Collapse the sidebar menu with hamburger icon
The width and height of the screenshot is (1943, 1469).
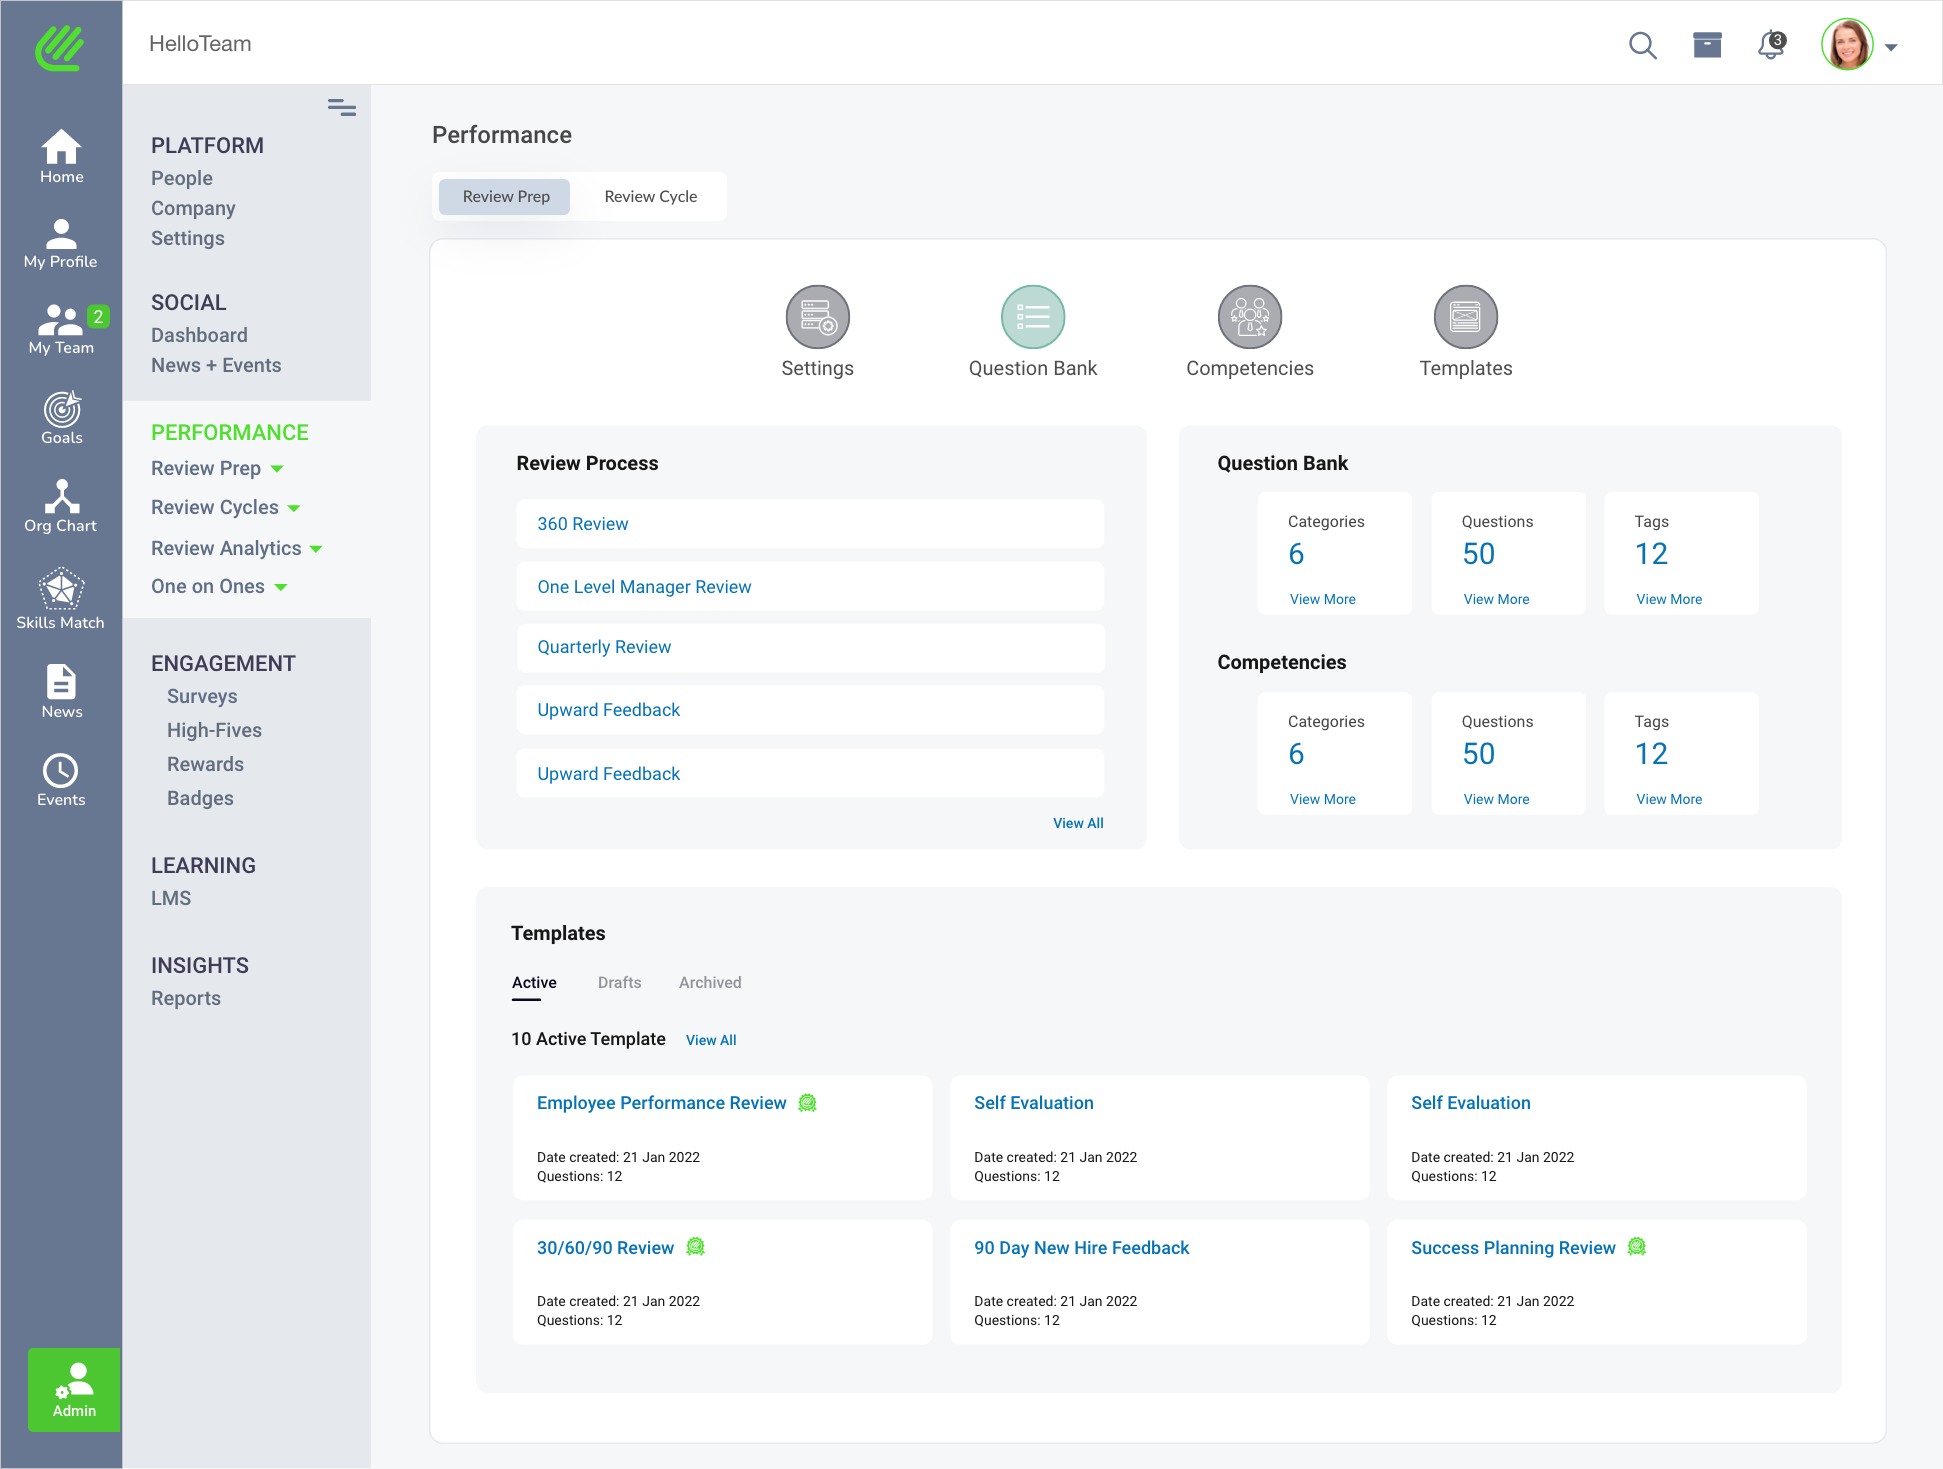click(342, 107)
